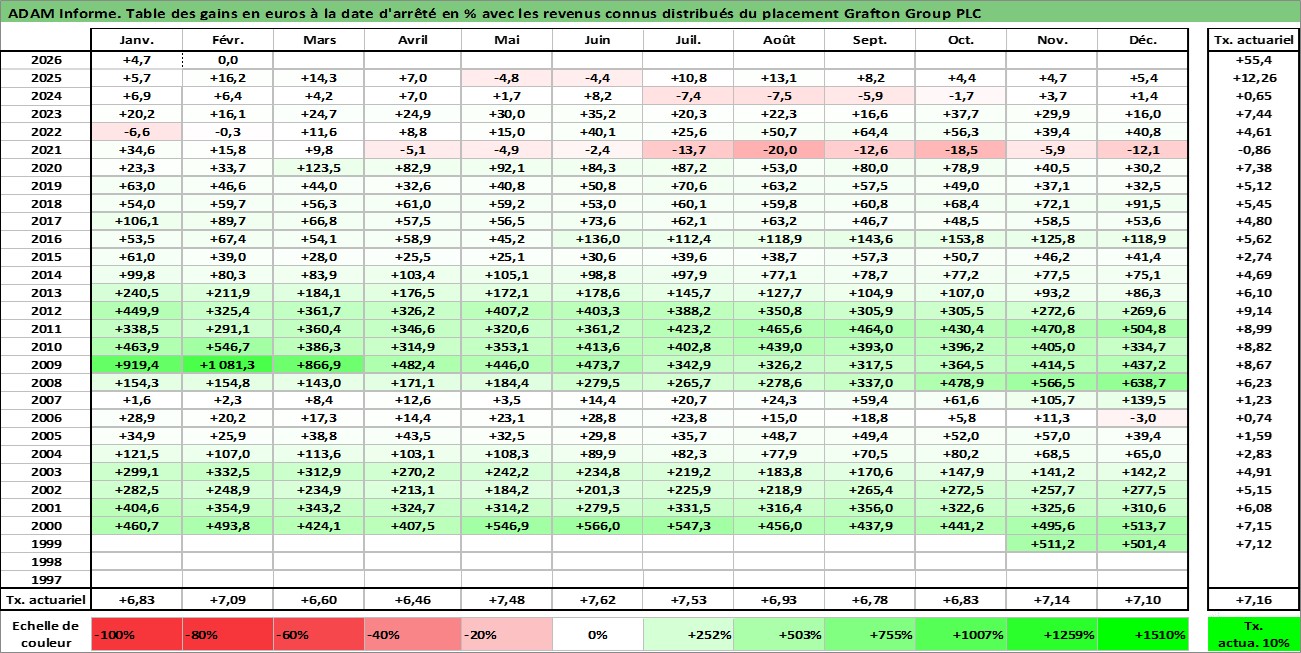This screenshot has width=1301, height=653.
Task: Select the 2026 row label
Action: click(46, 60)
